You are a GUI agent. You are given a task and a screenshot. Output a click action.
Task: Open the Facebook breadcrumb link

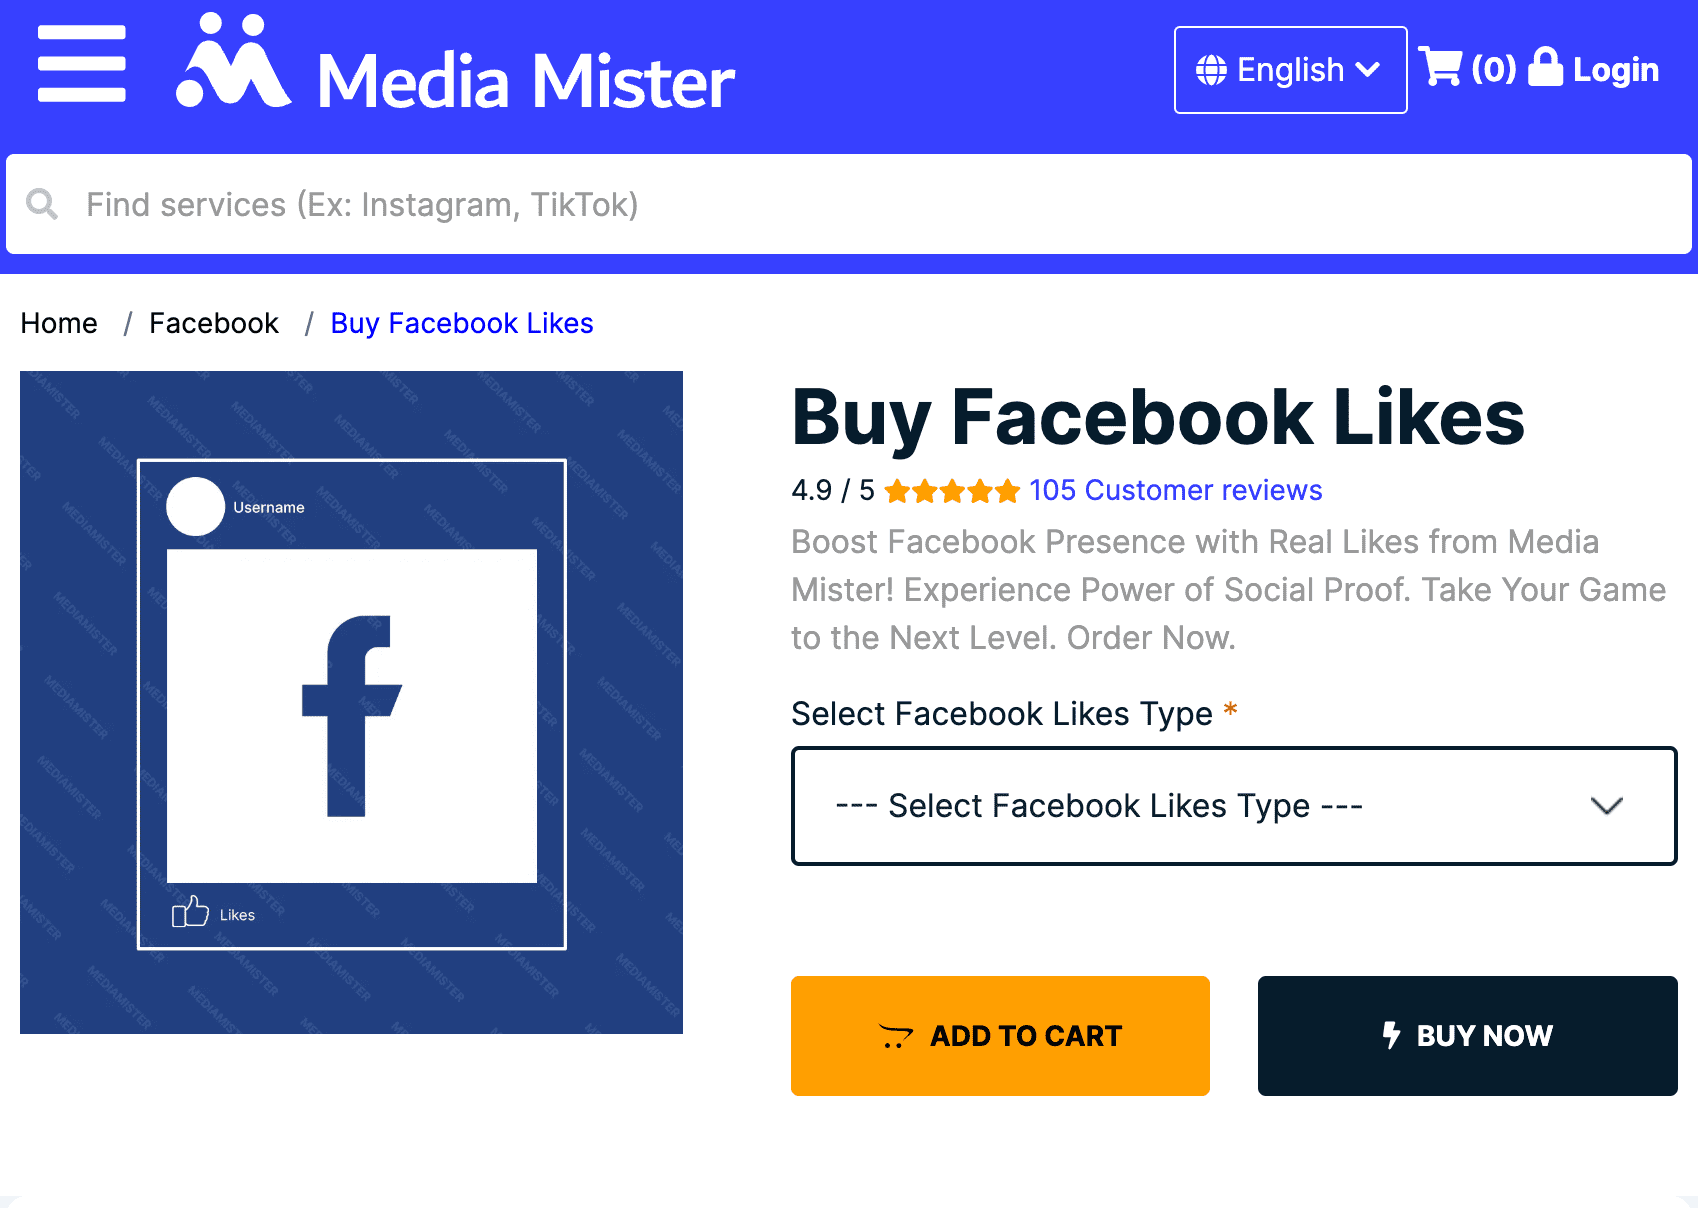213,323
